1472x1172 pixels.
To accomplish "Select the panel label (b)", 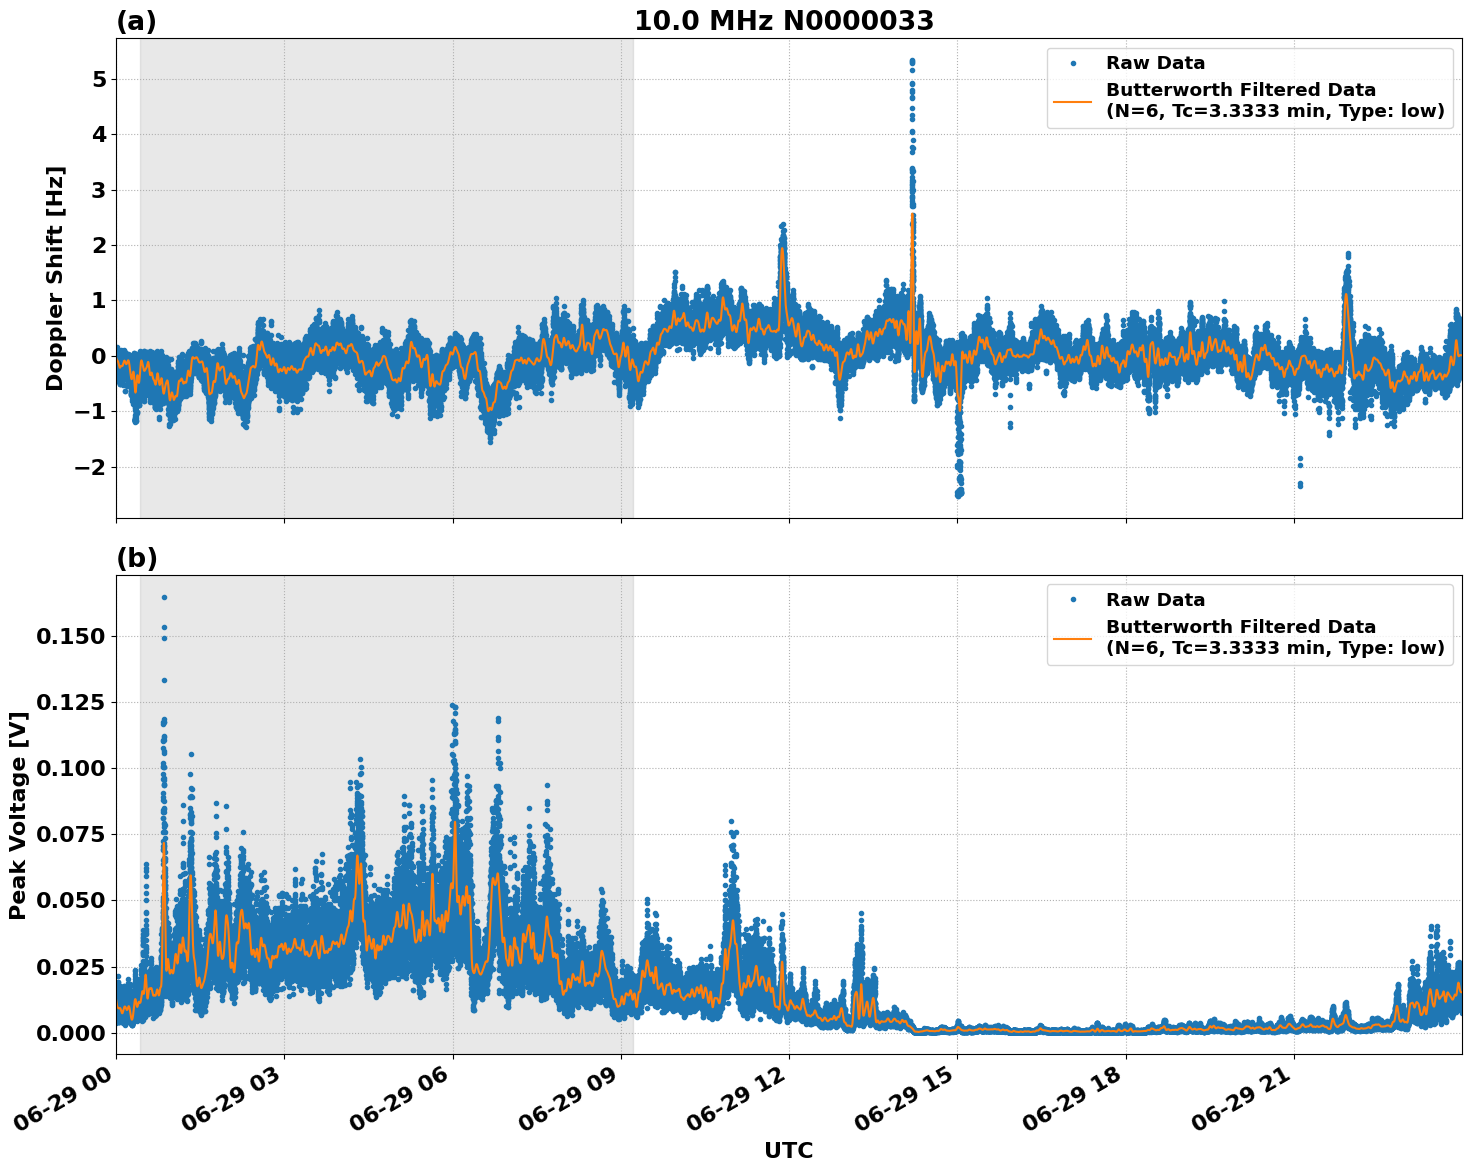I will pos(137,557).
